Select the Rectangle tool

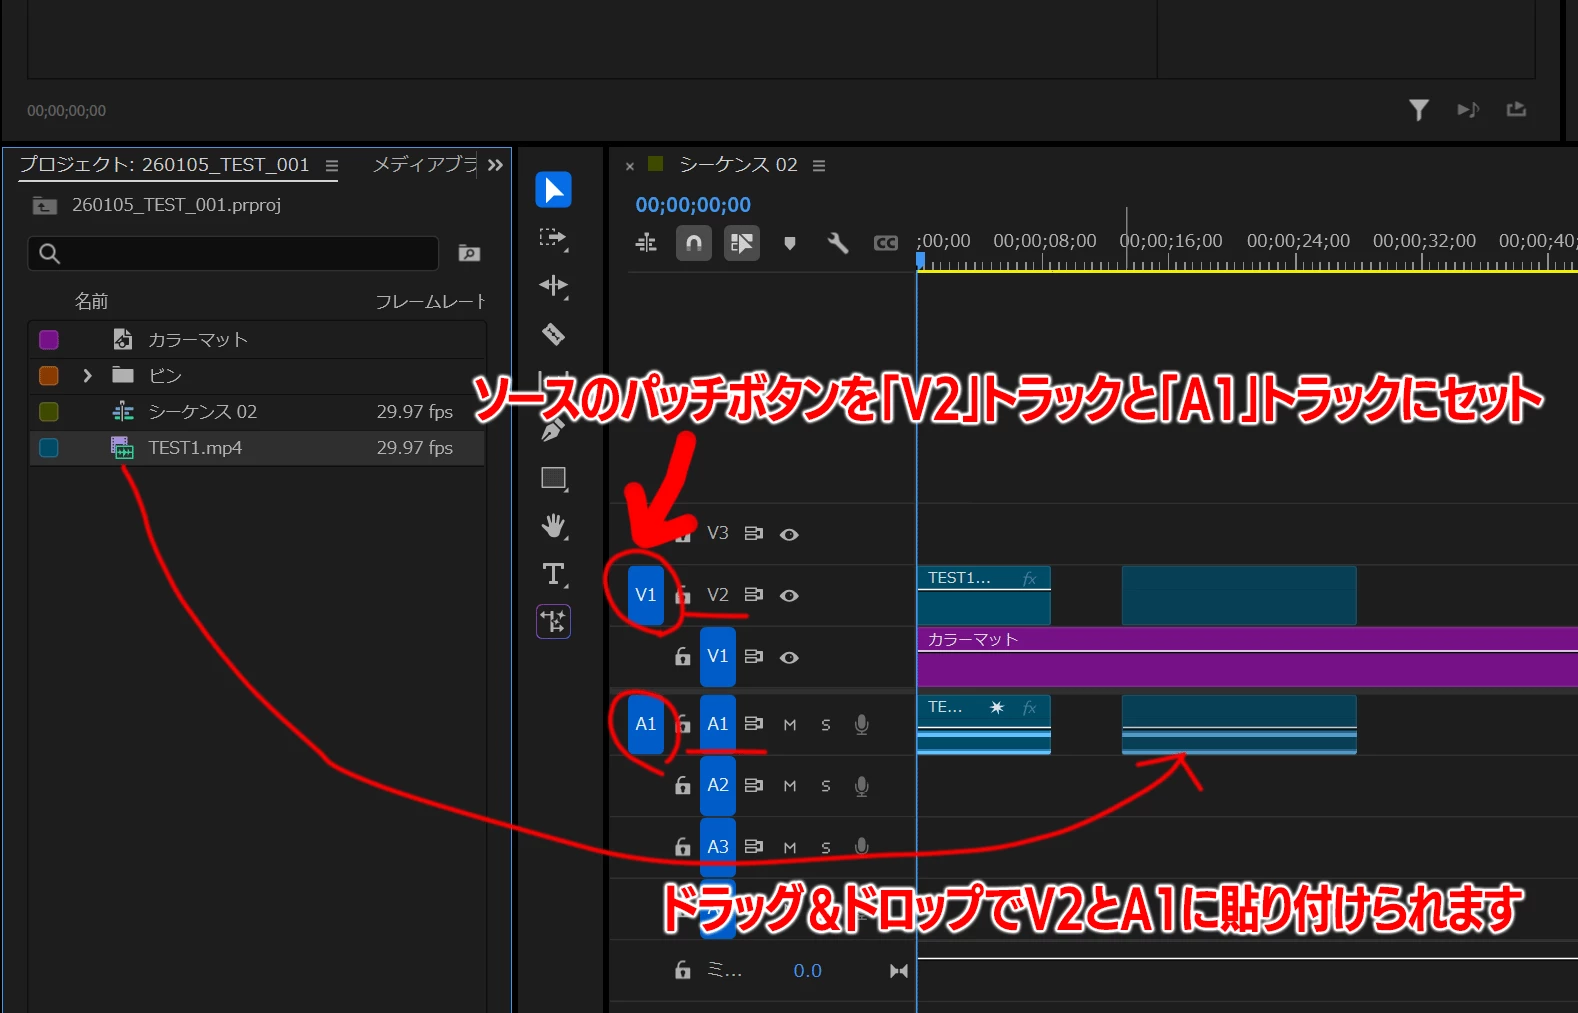click(554, 478)
